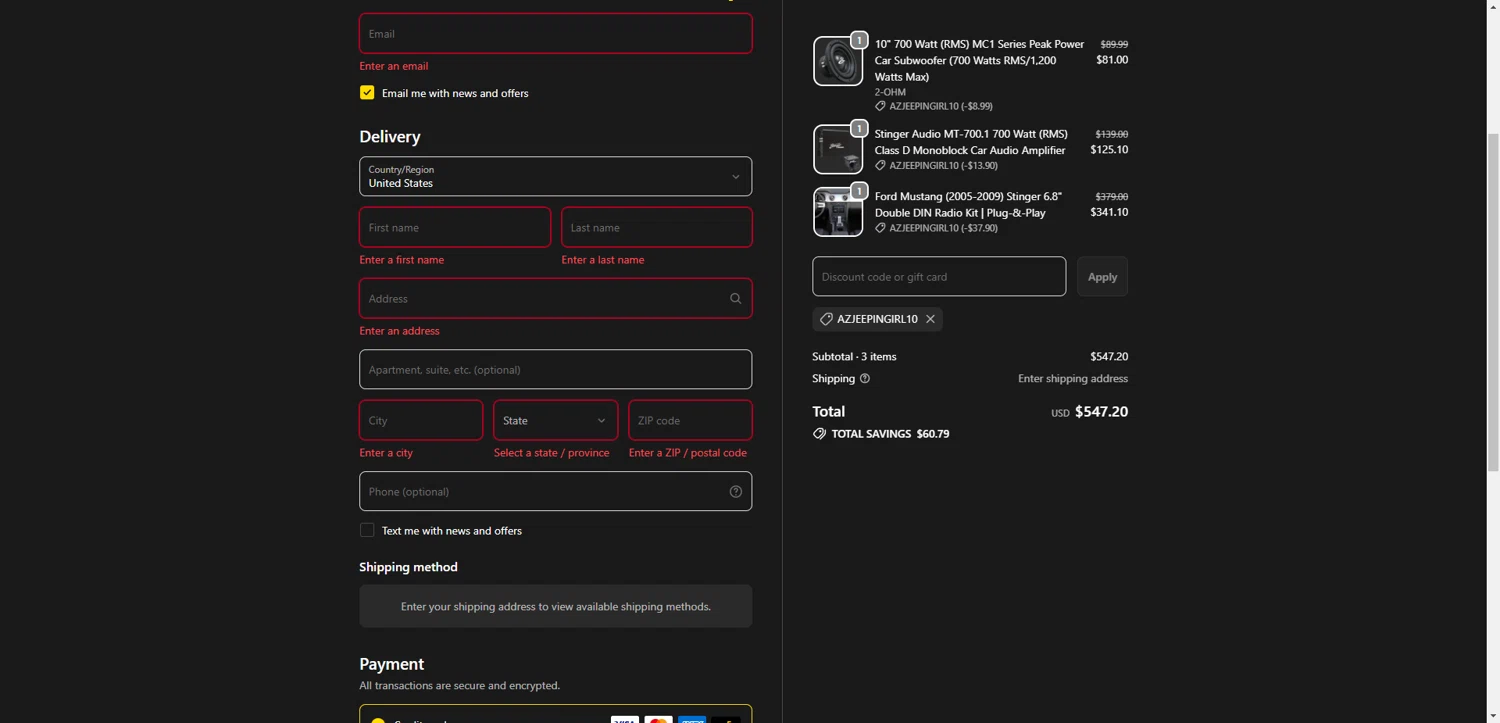Click the Country/Region chevron arrow

point(735,177)
